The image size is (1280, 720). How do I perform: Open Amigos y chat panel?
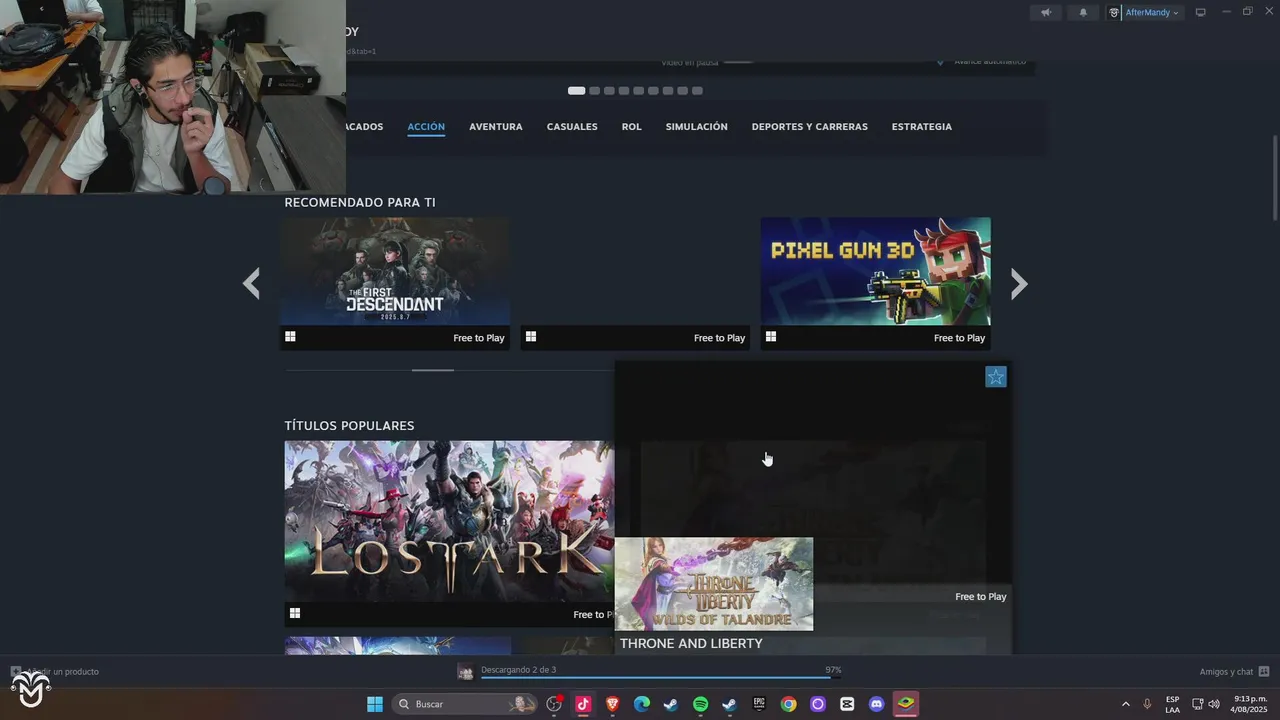point(1234,672)
